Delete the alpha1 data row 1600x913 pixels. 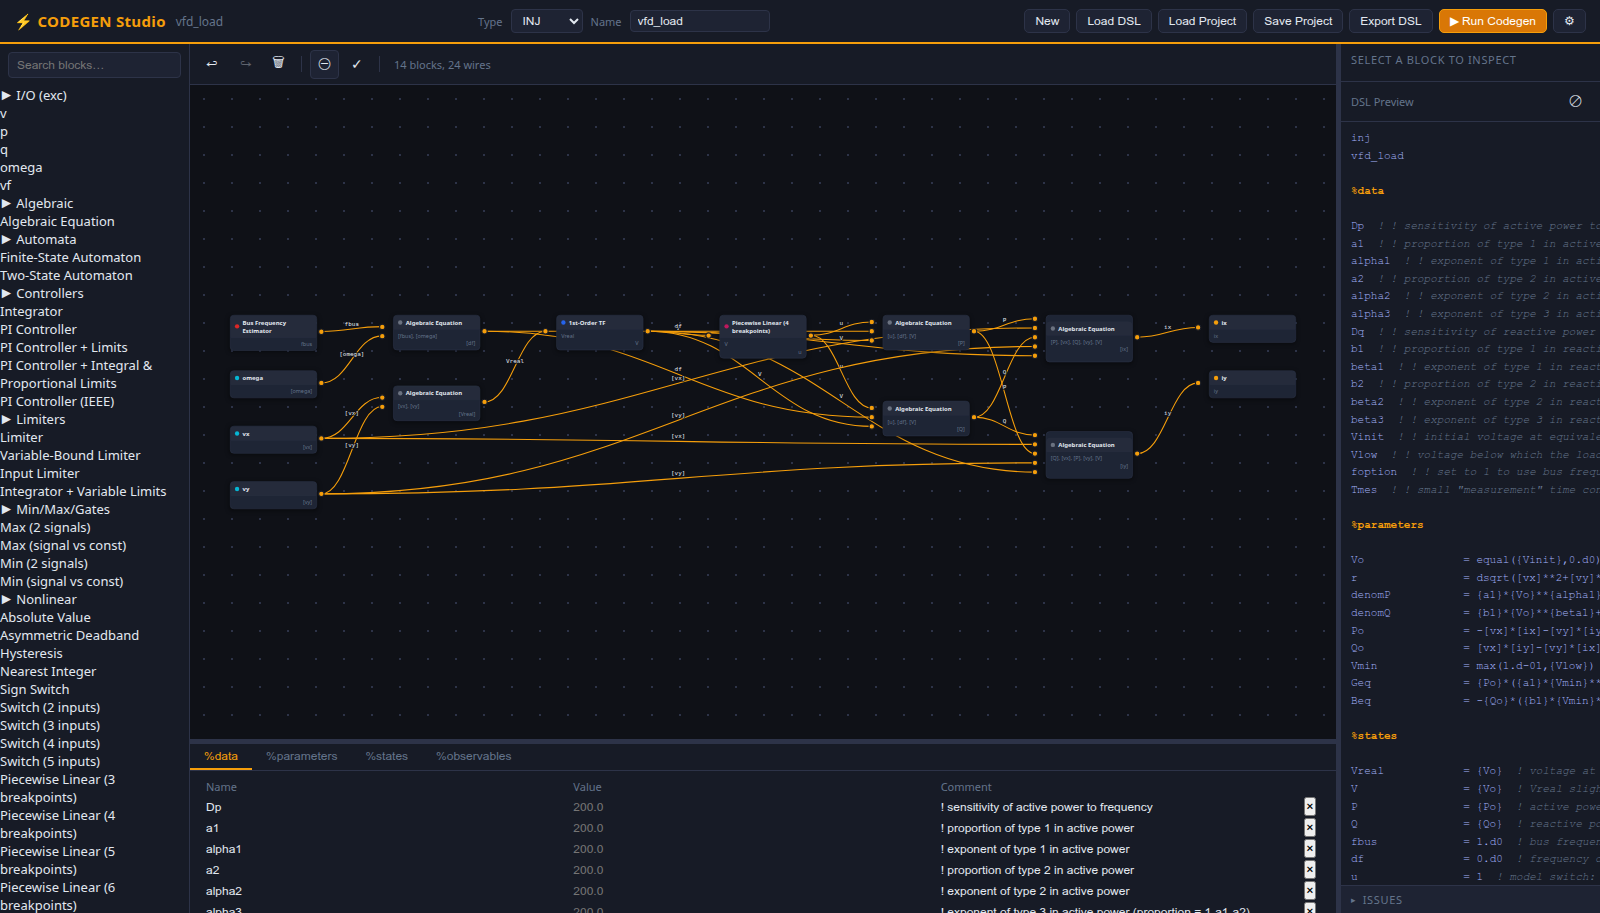[x=1310, y=849]
